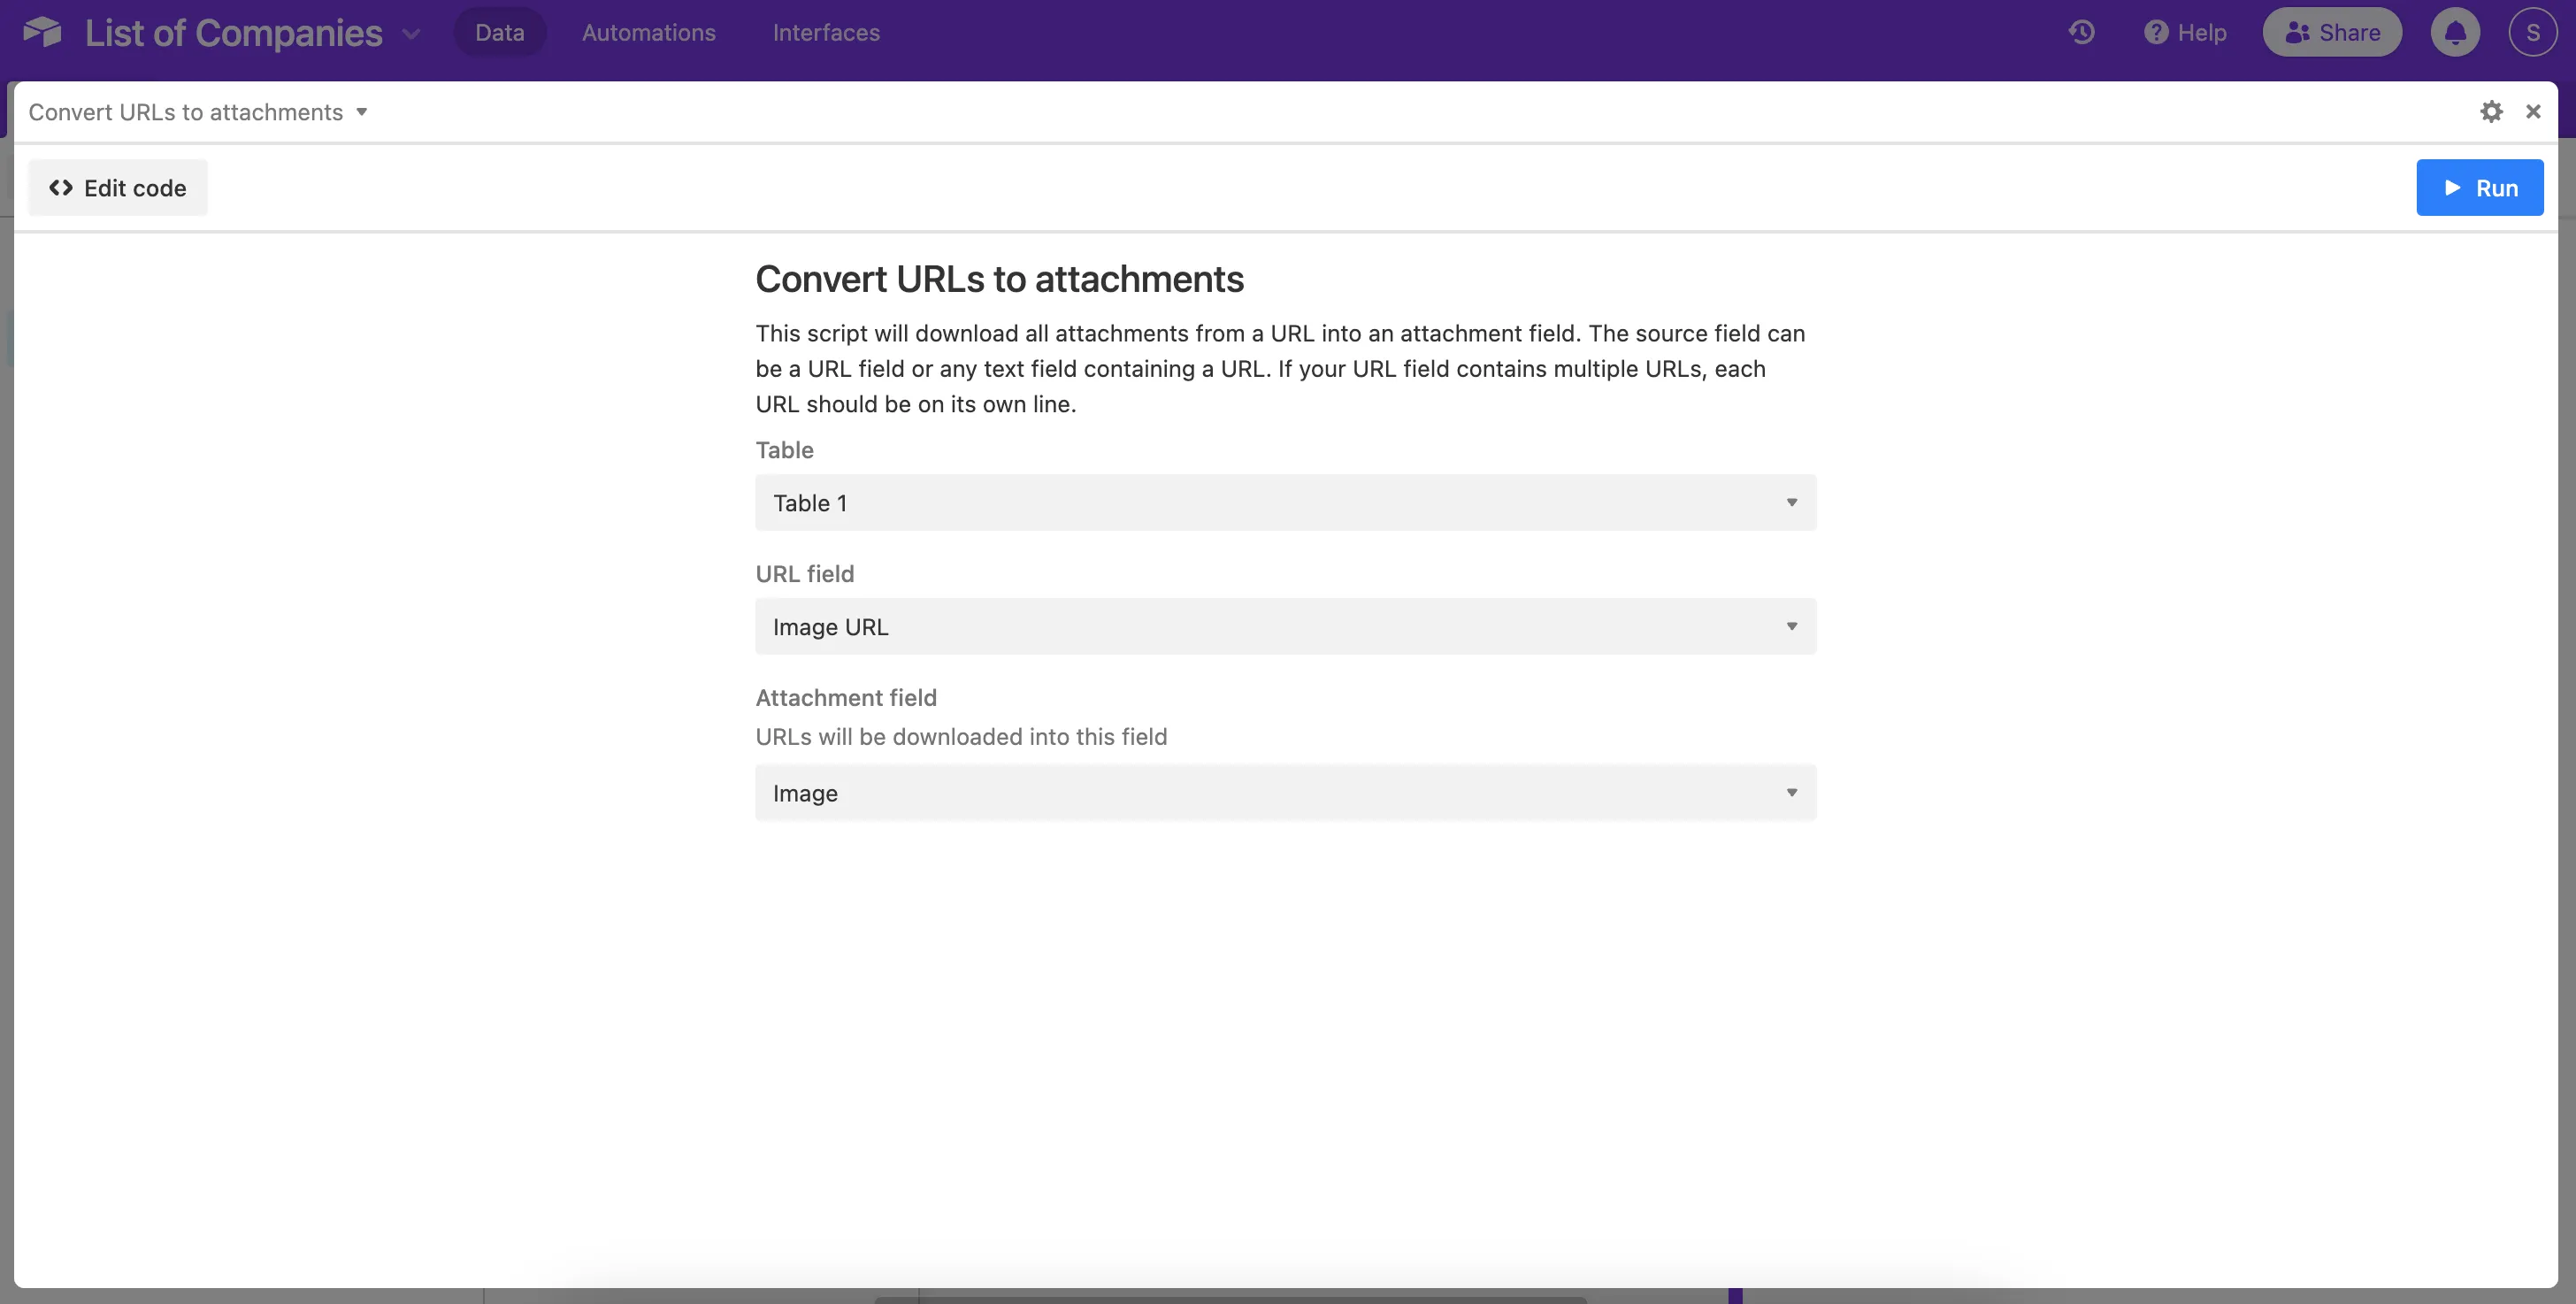Switch to the Interfaces tab
2576x1304 pixels.
tap(826, 32)
